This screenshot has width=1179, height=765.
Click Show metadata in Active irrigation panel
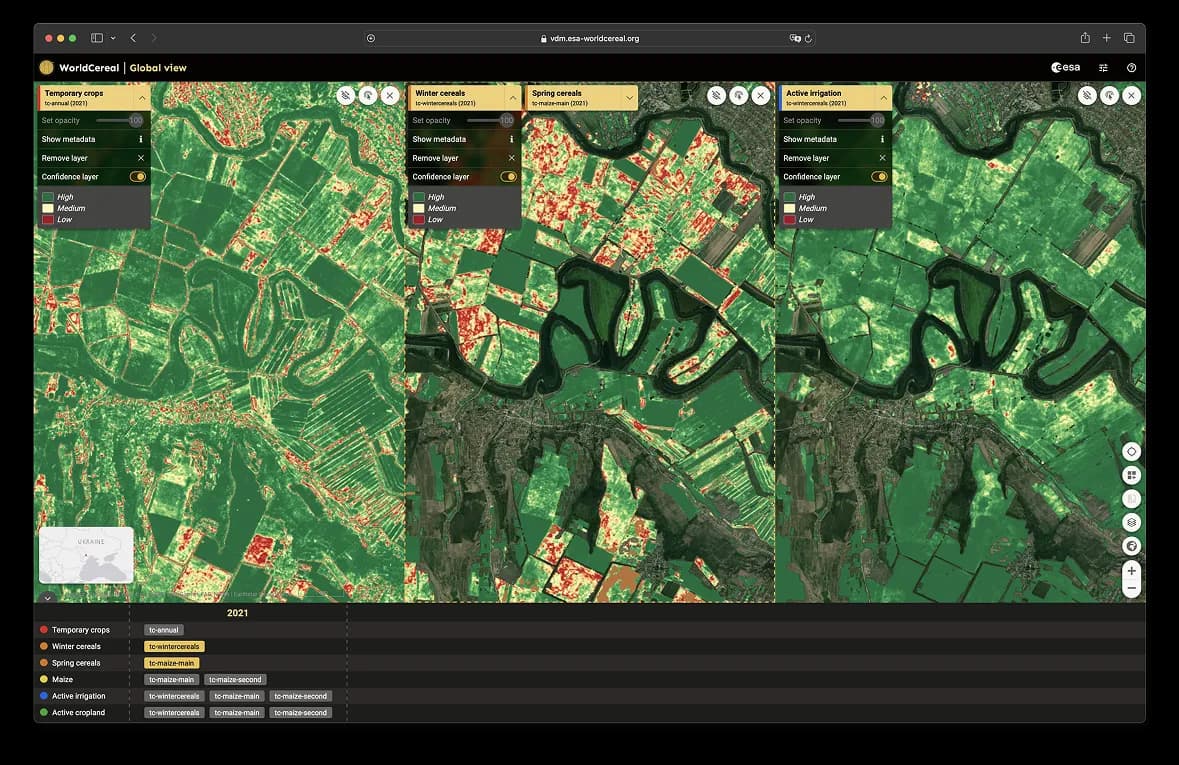(x=810, y=139)
